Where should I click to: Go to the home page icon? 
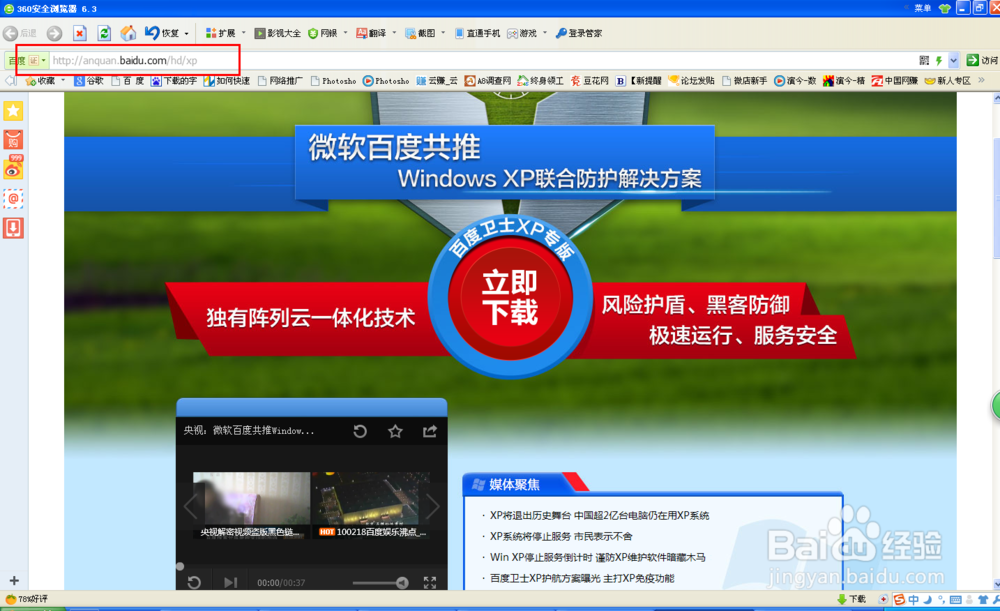point(128,33)
